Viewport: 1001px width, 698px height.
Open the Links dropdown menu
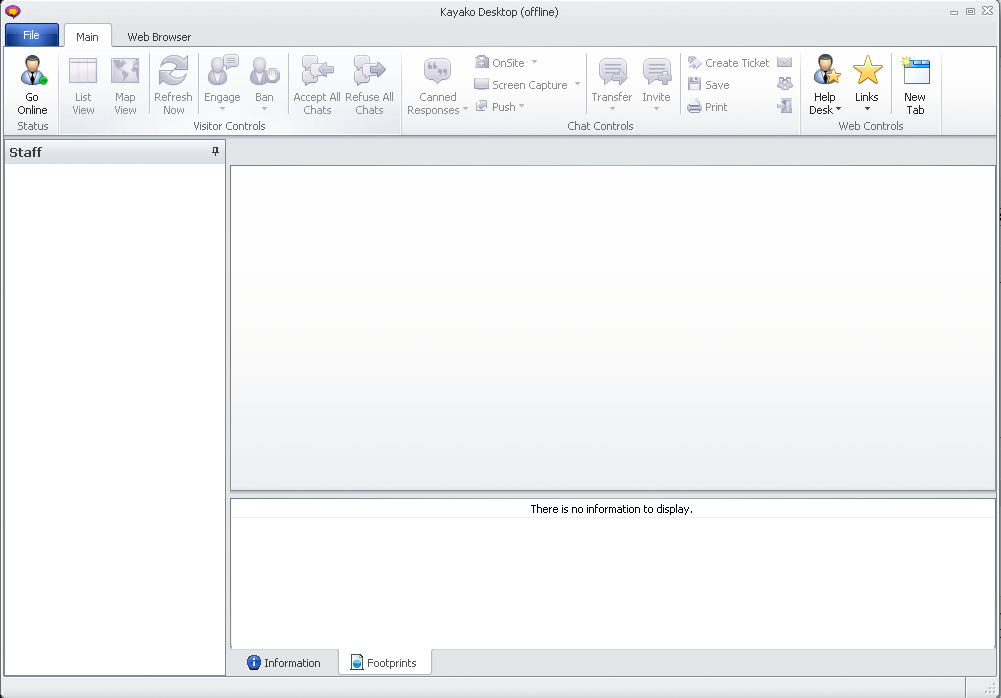click(x=867, y=104)
